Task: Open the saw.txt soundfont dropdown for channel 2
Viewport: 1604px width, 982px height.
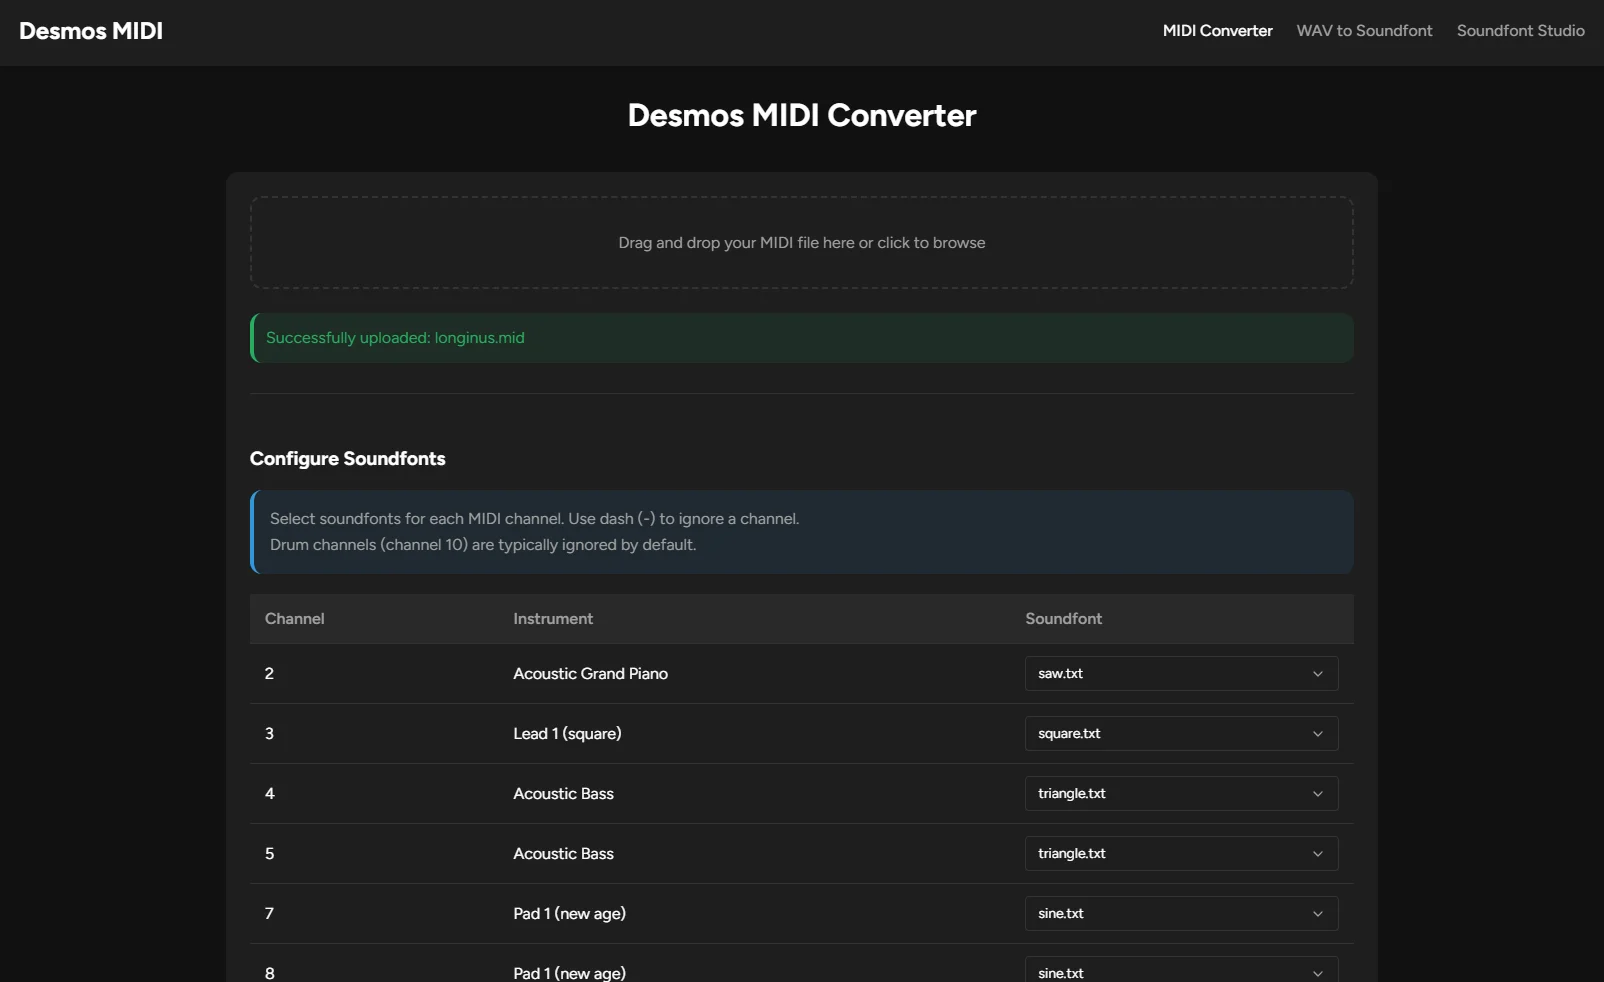Action: [1181, 674]
